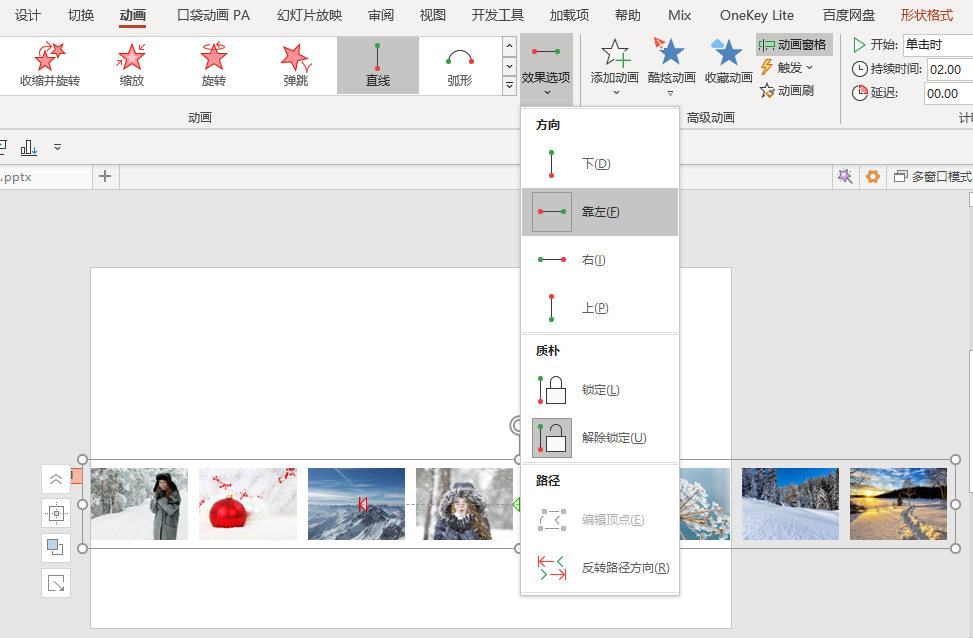973x638 pixels.
Task: Click the 动画刷 (Animation Painter) icon
Action: (x=791, y=89)
